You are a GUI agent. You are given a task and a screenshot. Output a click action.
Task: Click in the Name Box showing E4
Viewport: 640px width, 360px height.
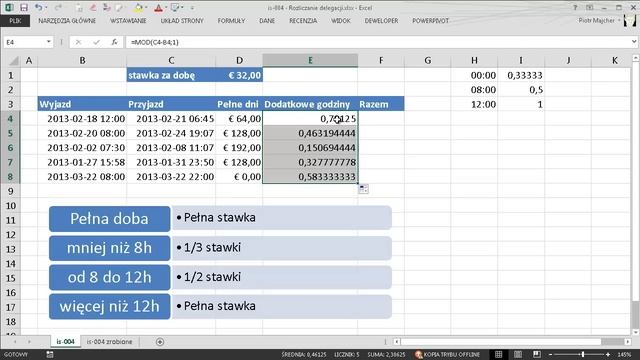[x=24, y=42]
